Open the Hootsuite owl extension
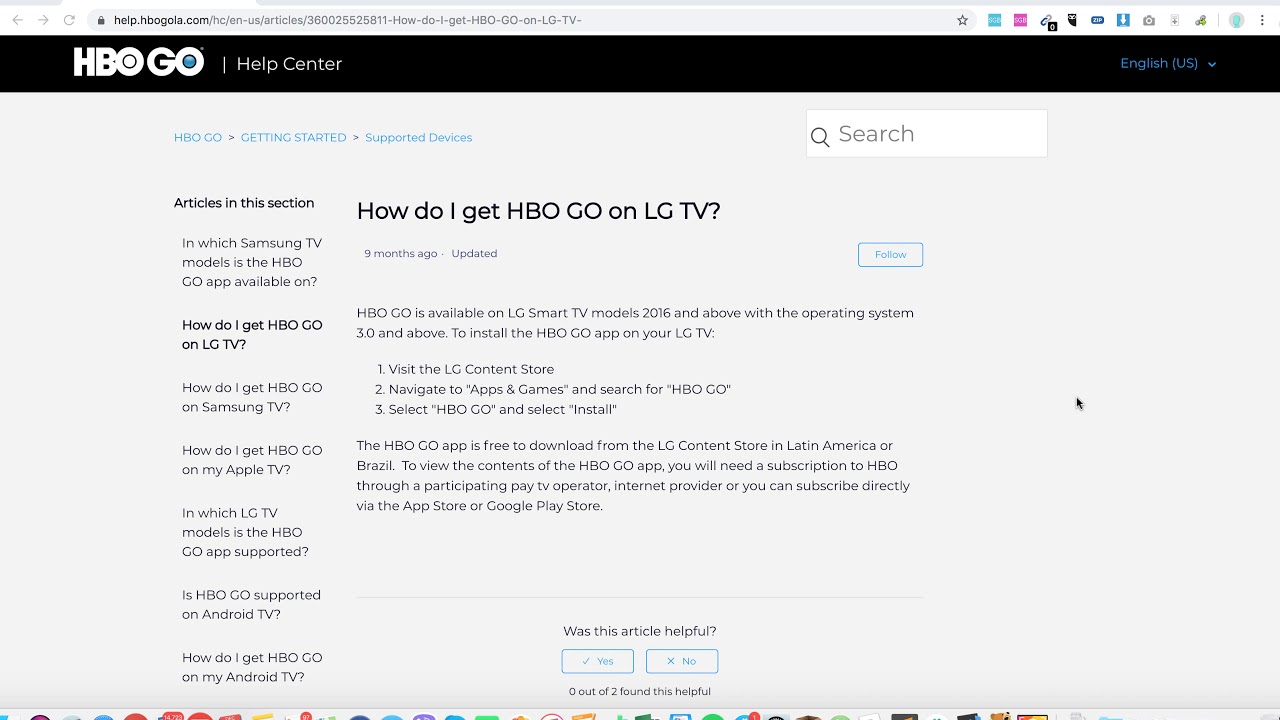This screenshot has height=720, width=1280. (x=1072, y=20)
